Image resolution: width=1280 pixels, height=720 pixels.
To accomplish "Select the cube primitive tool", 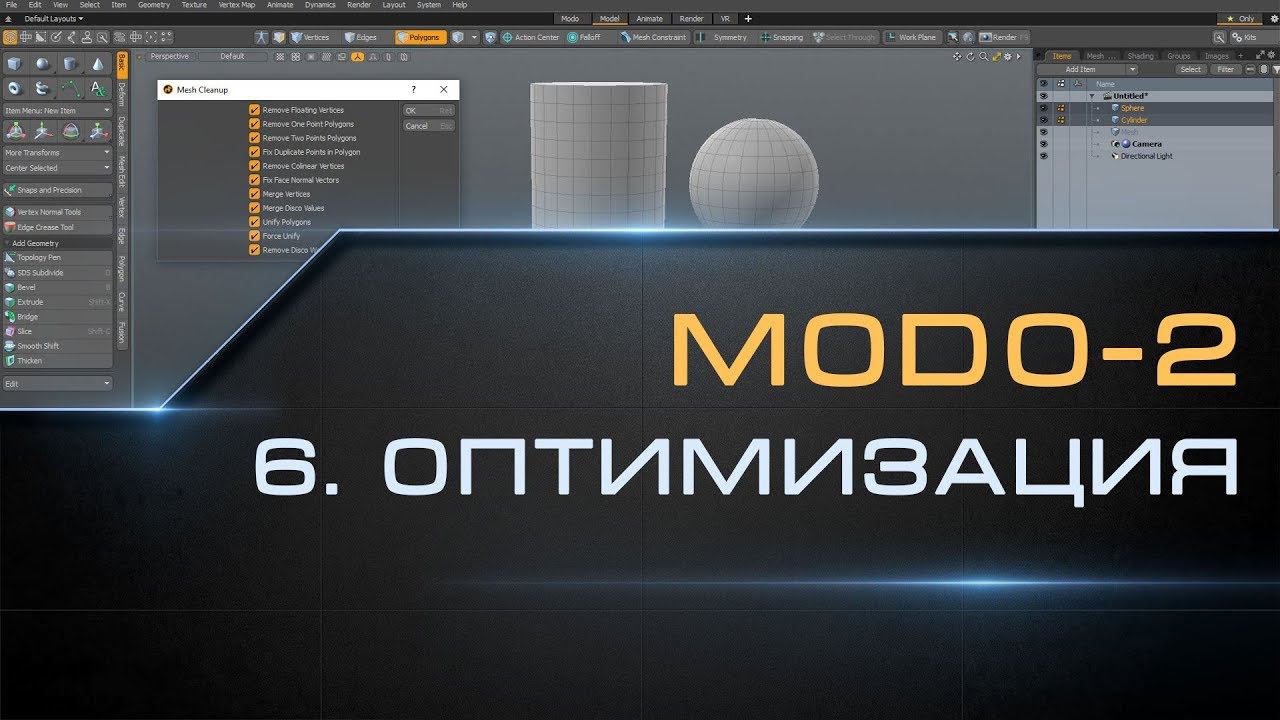I will click(x=15, y=64).
